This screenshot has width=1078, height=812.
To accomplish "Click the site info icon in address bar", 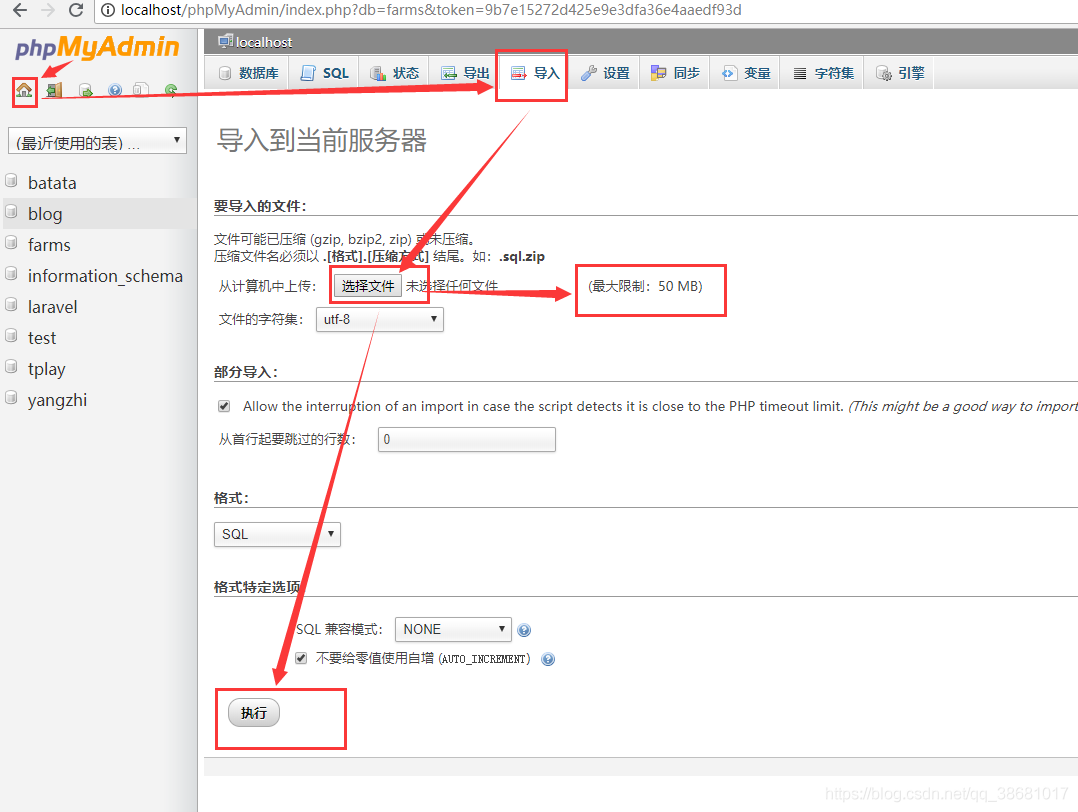I will 108,10.
